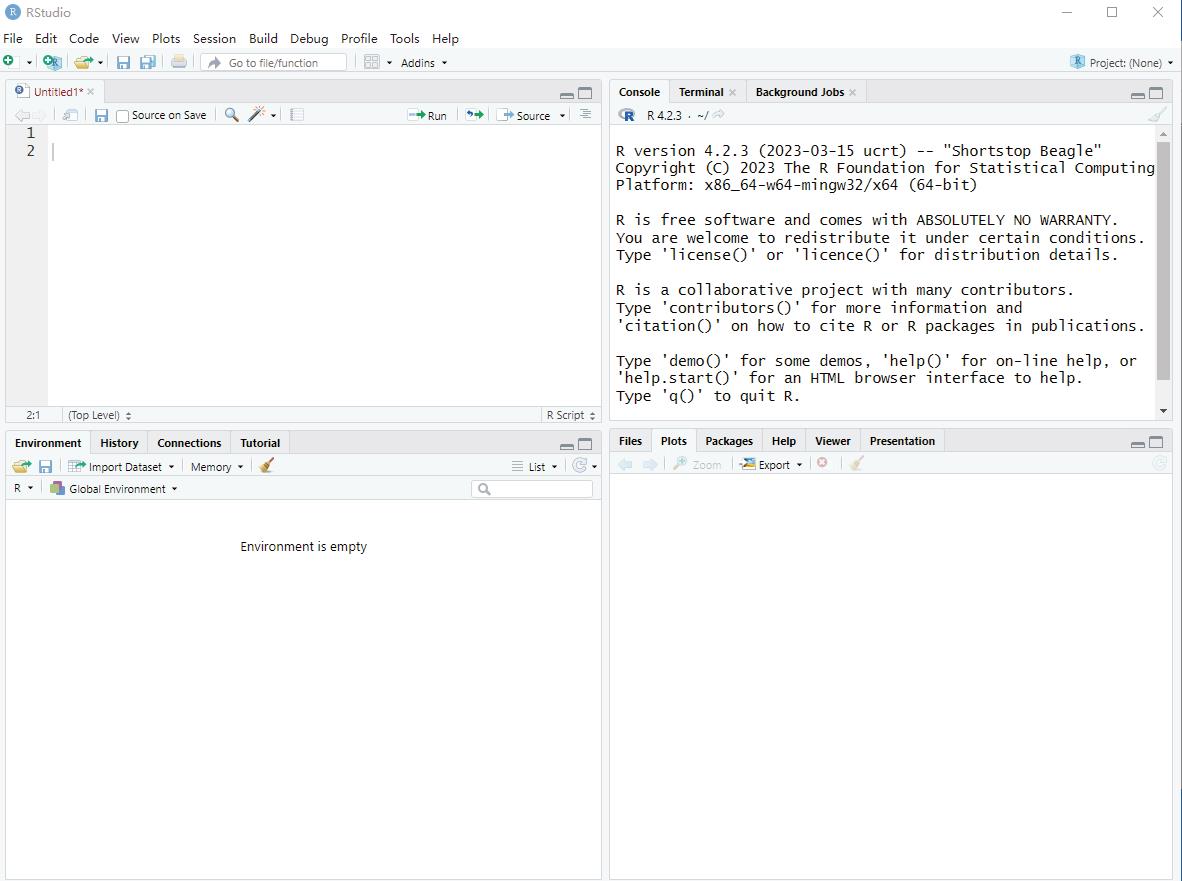Click the magnifier Find/Replace icon in editor
The image size is (1182, 881).
pos(231,115)
